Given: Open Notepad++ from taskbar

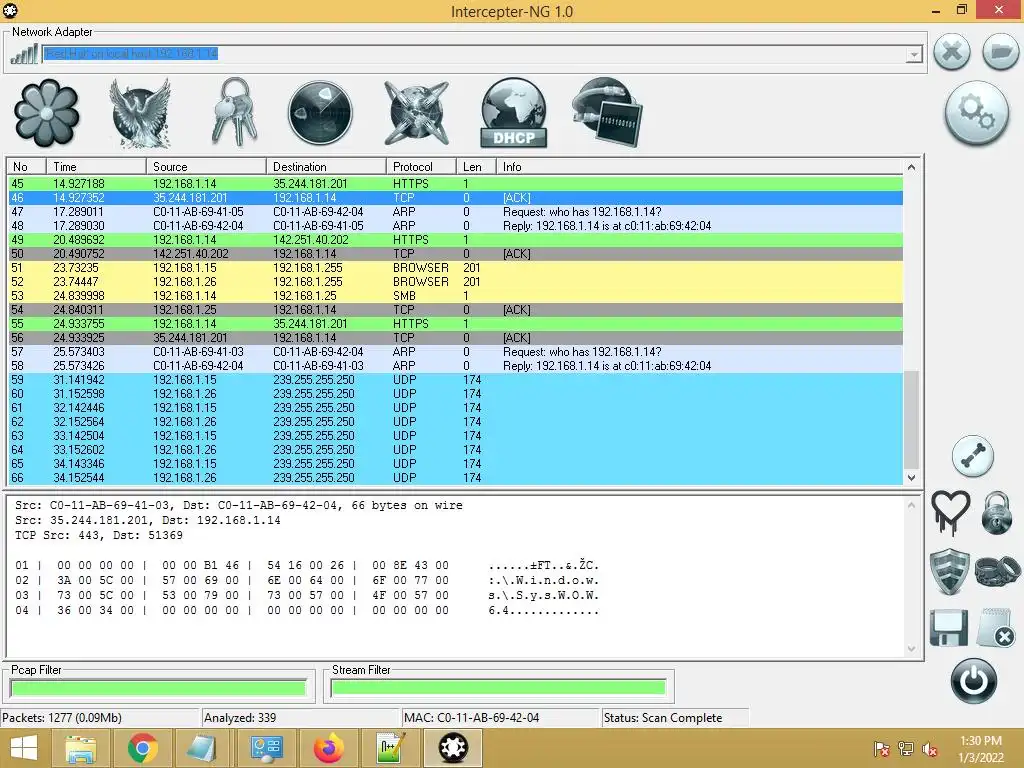Looking at the screenshot, I should coord(391,748).
